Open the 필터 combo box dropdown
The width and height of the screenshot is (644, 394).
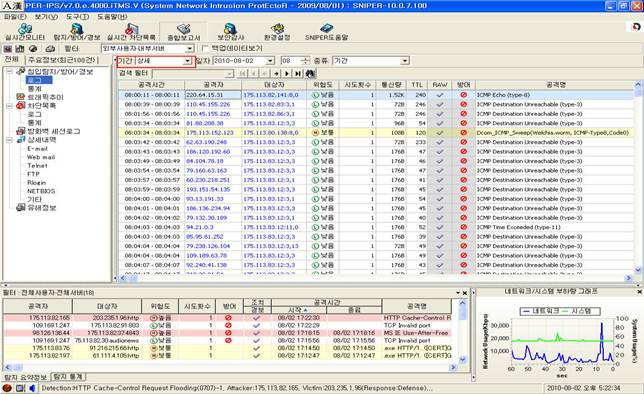pyautogui.click(x=189, y=48)
